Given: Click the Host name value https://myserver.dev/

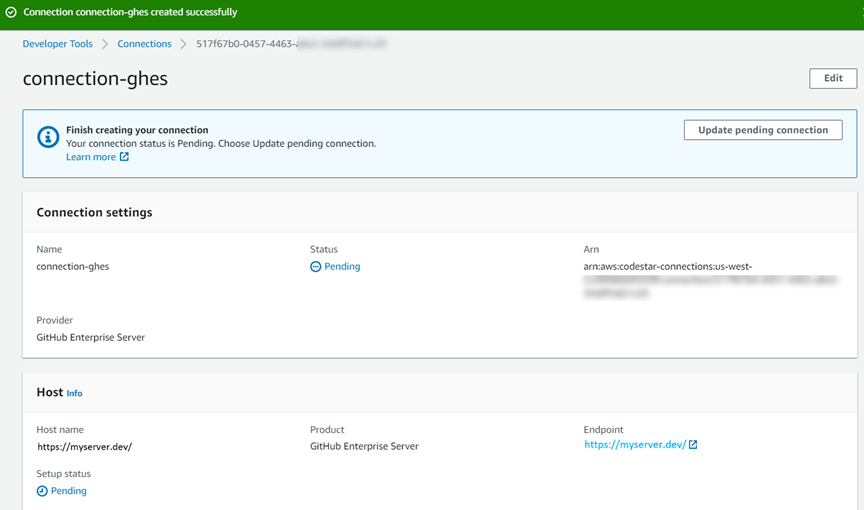Looking at the screenshot, I should (84, 447).
